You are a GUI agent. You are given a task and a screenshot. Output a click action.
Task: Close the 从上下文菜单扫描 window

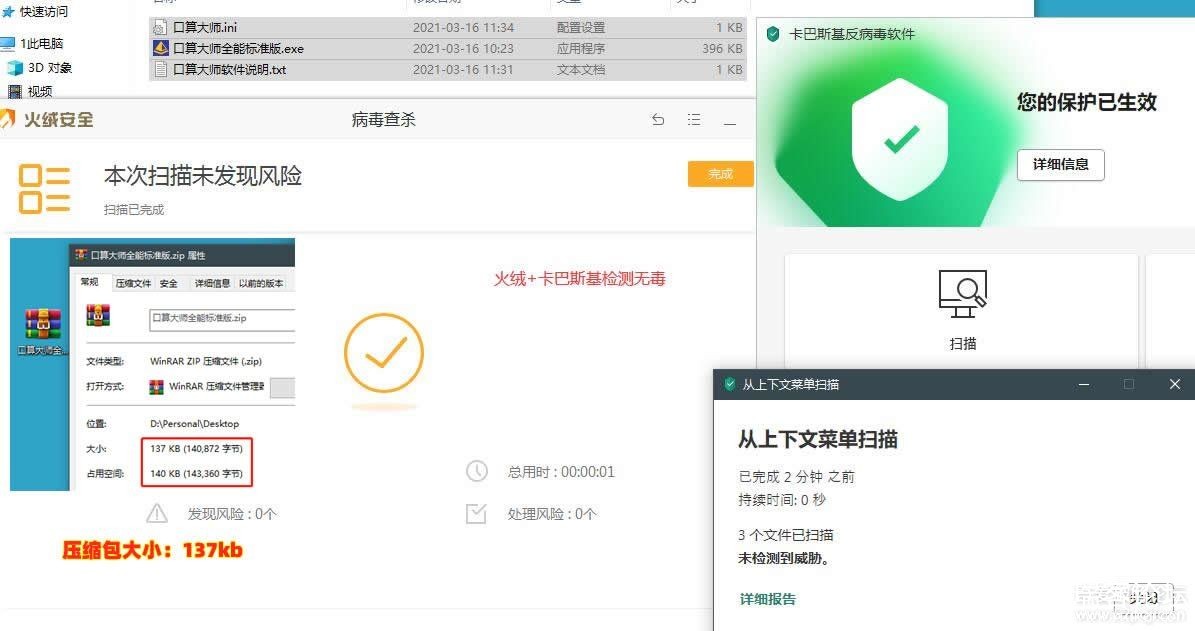(x=1174, y=385)
